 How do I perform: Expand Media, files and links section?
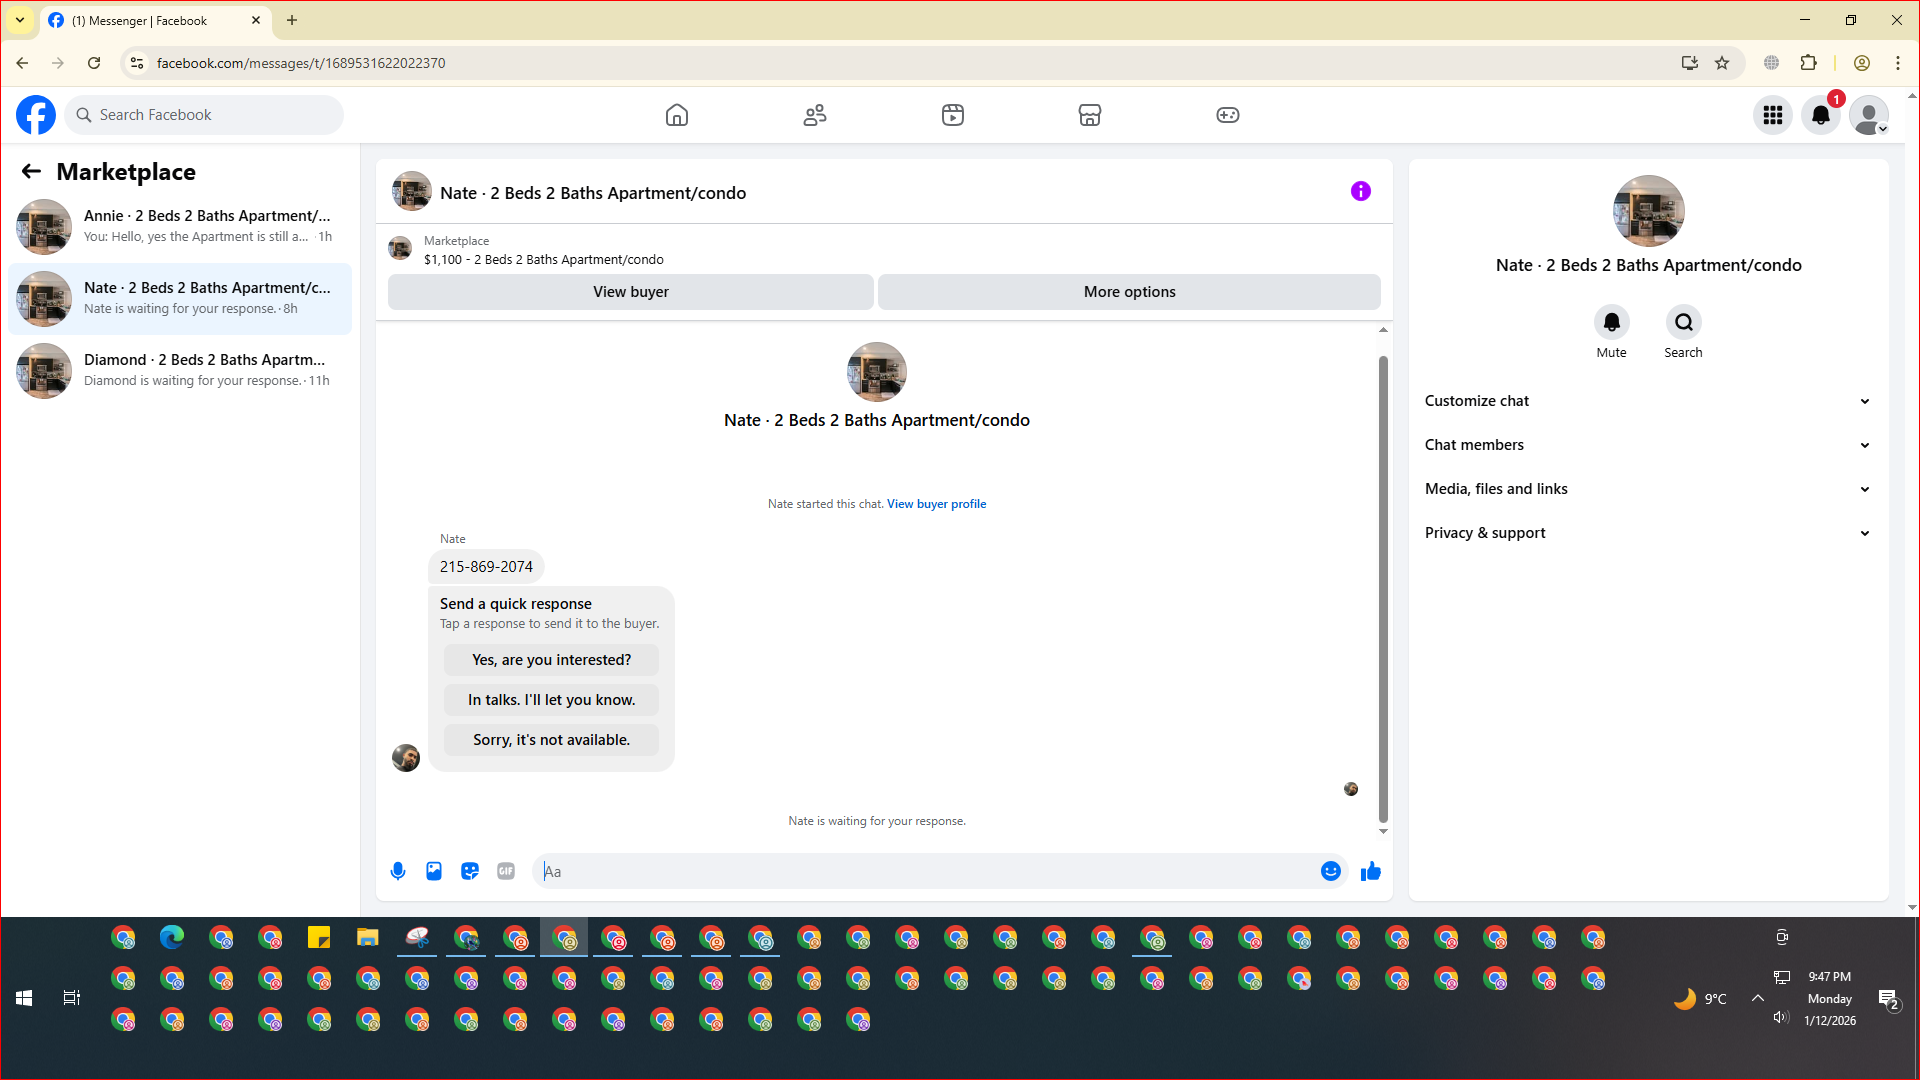1647,489
